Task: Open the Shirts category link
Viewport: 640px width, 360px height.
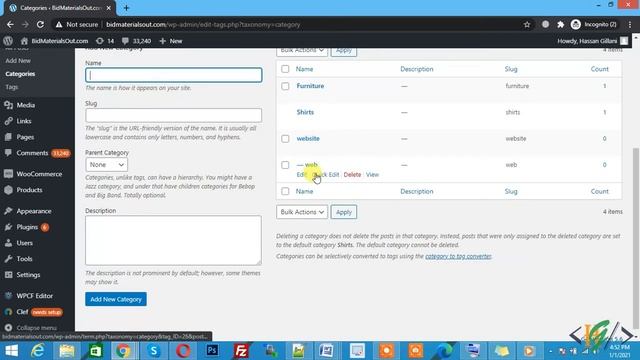Action: [x=305, y=112]
